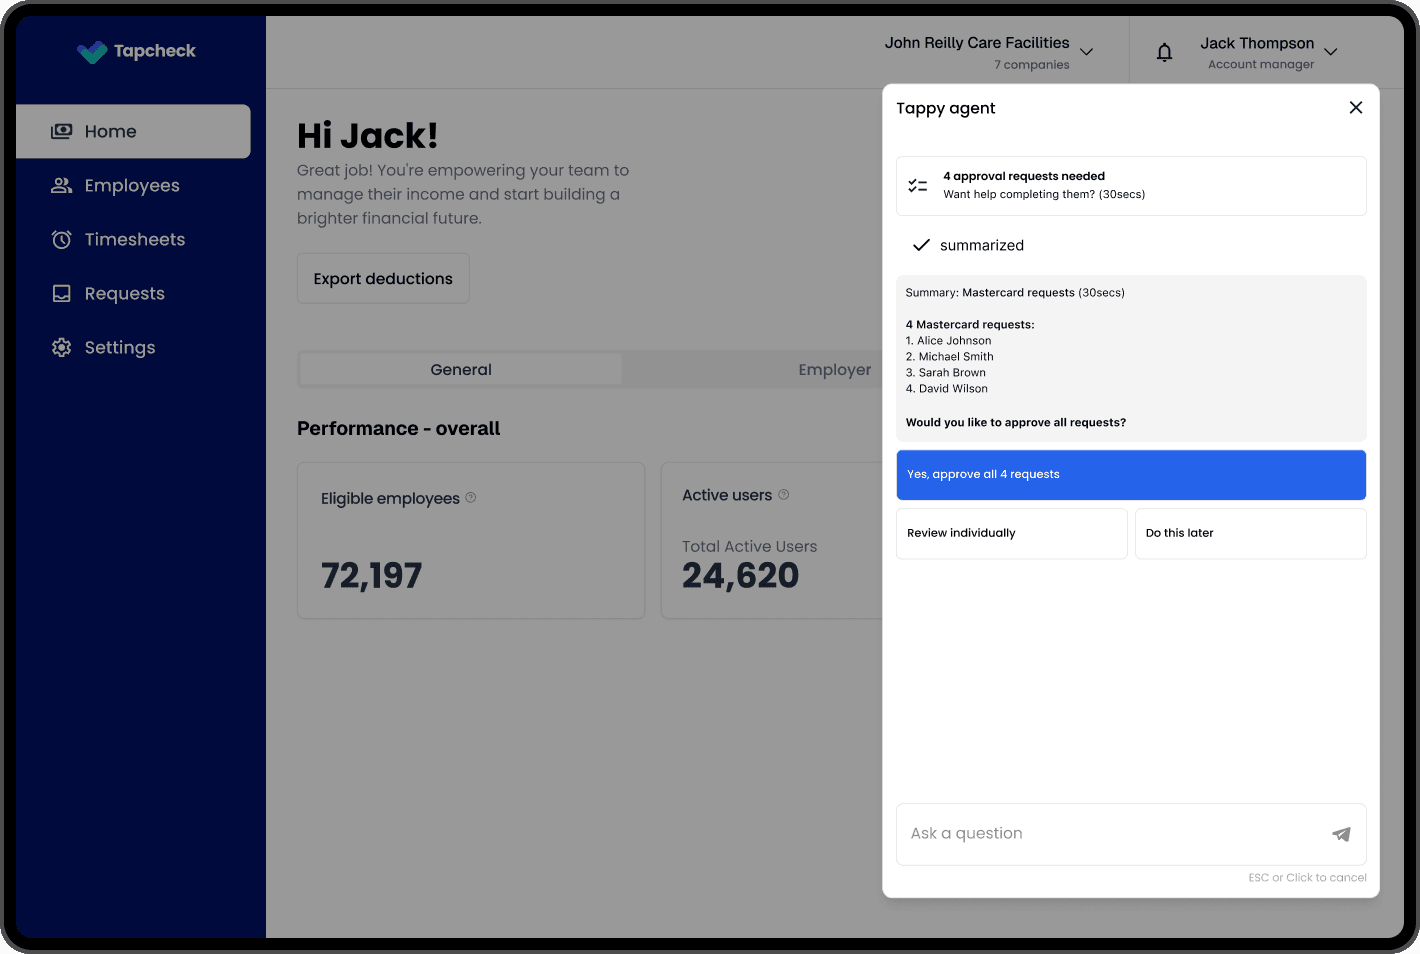Click the checklist icon in approval requests card

(x=917, y=186)
